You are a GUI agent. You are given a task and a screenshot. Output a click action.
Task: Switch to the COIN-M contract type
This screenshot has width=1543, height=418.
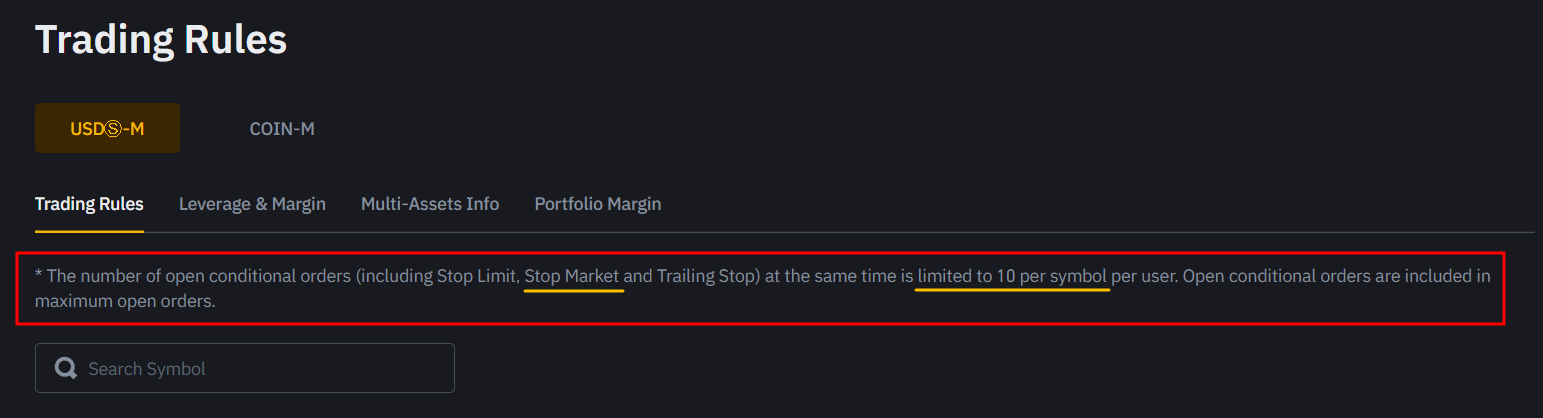282,128
